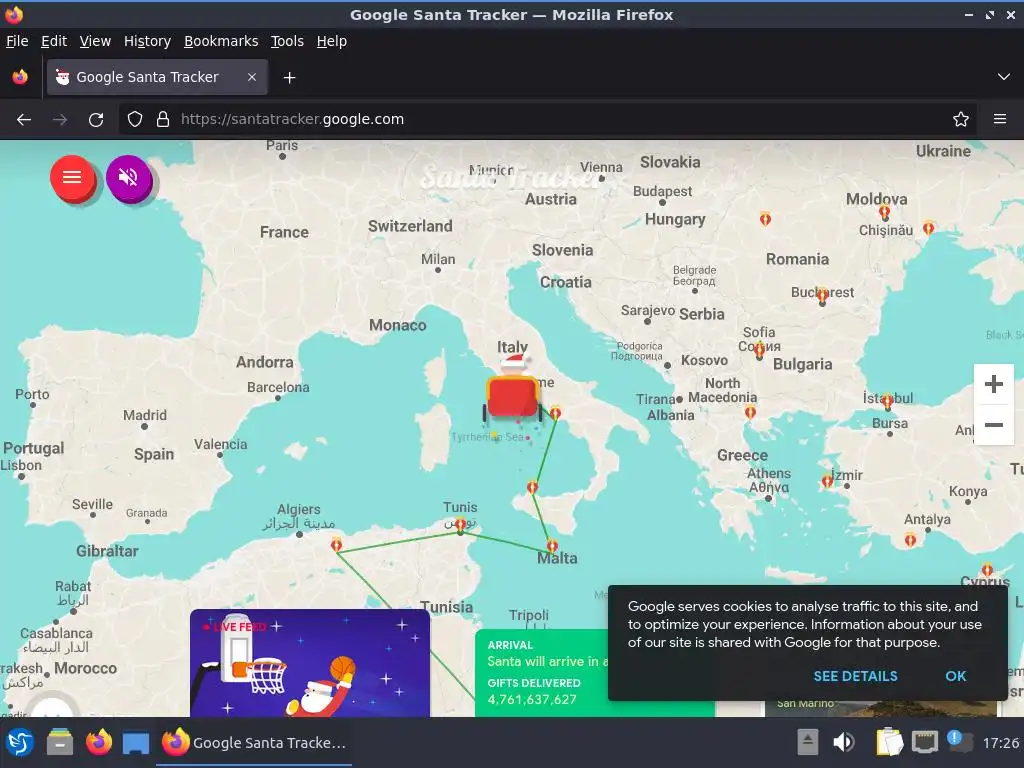Open the Edit menu

[x=54, y=41]
